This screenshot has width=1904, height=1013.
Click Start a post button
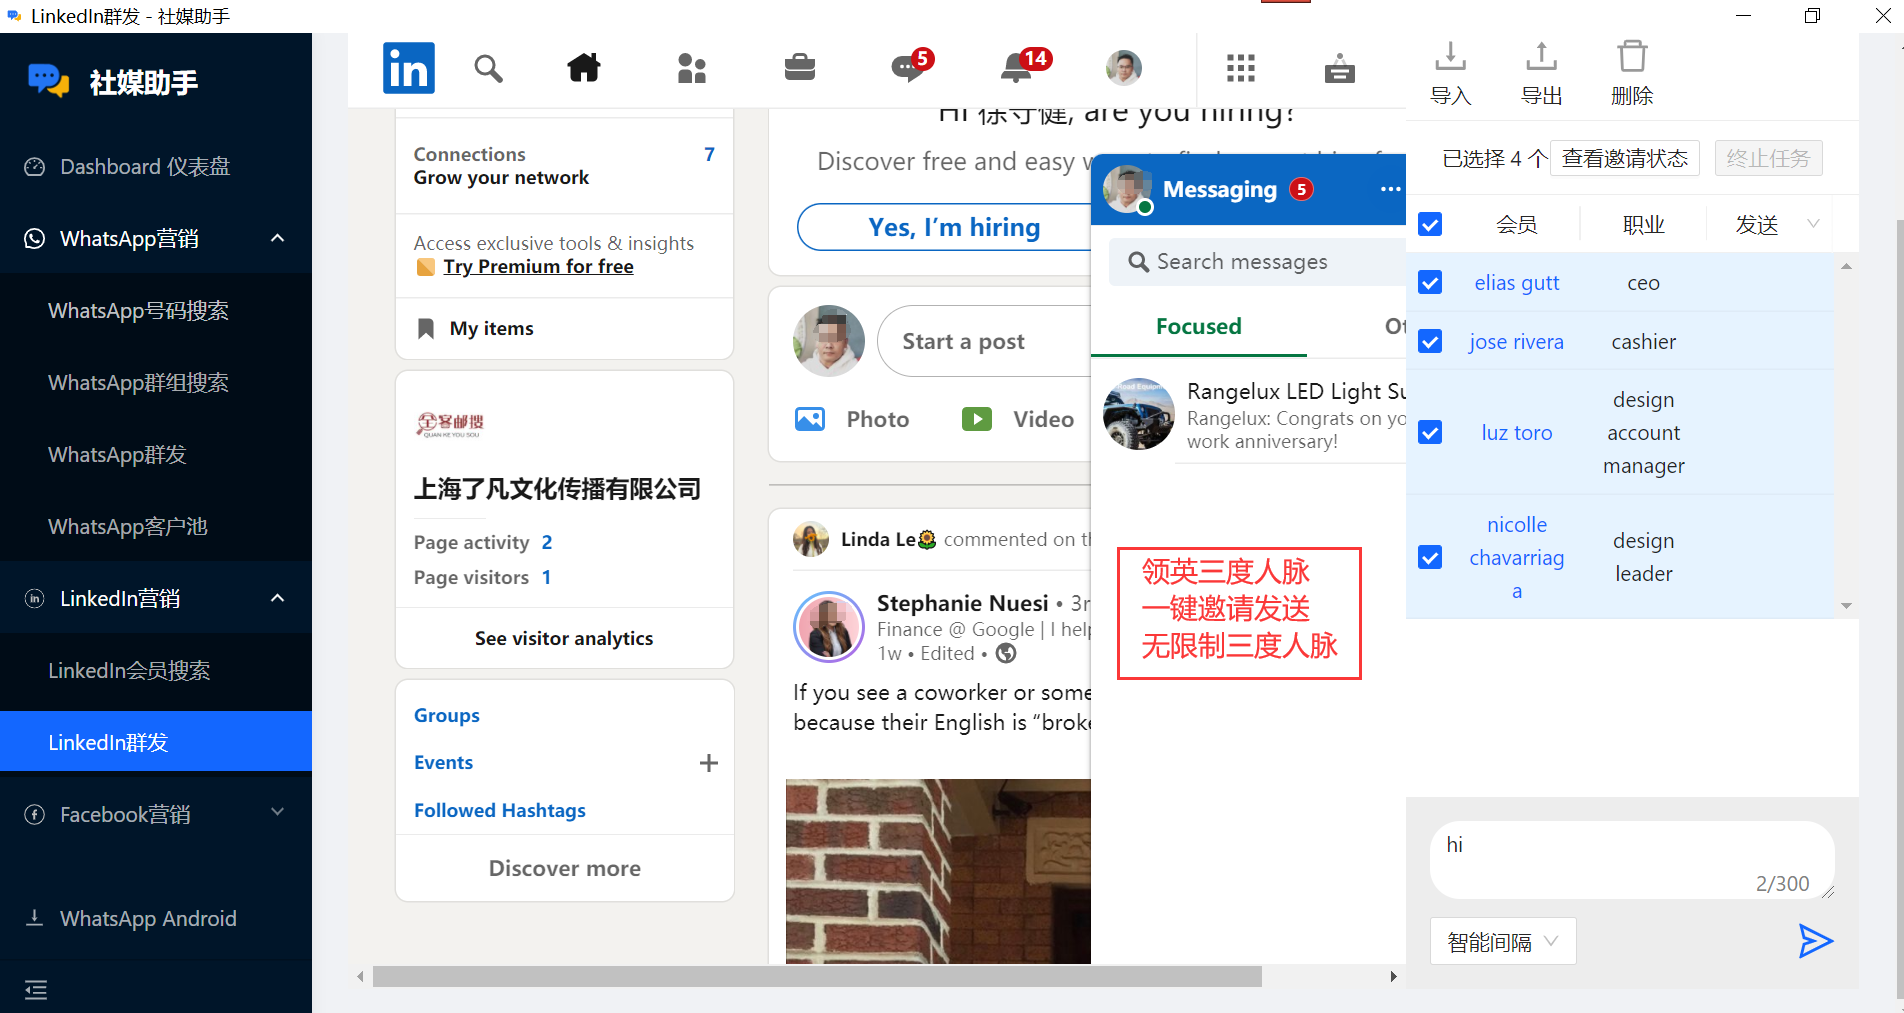tap(985, 341)
